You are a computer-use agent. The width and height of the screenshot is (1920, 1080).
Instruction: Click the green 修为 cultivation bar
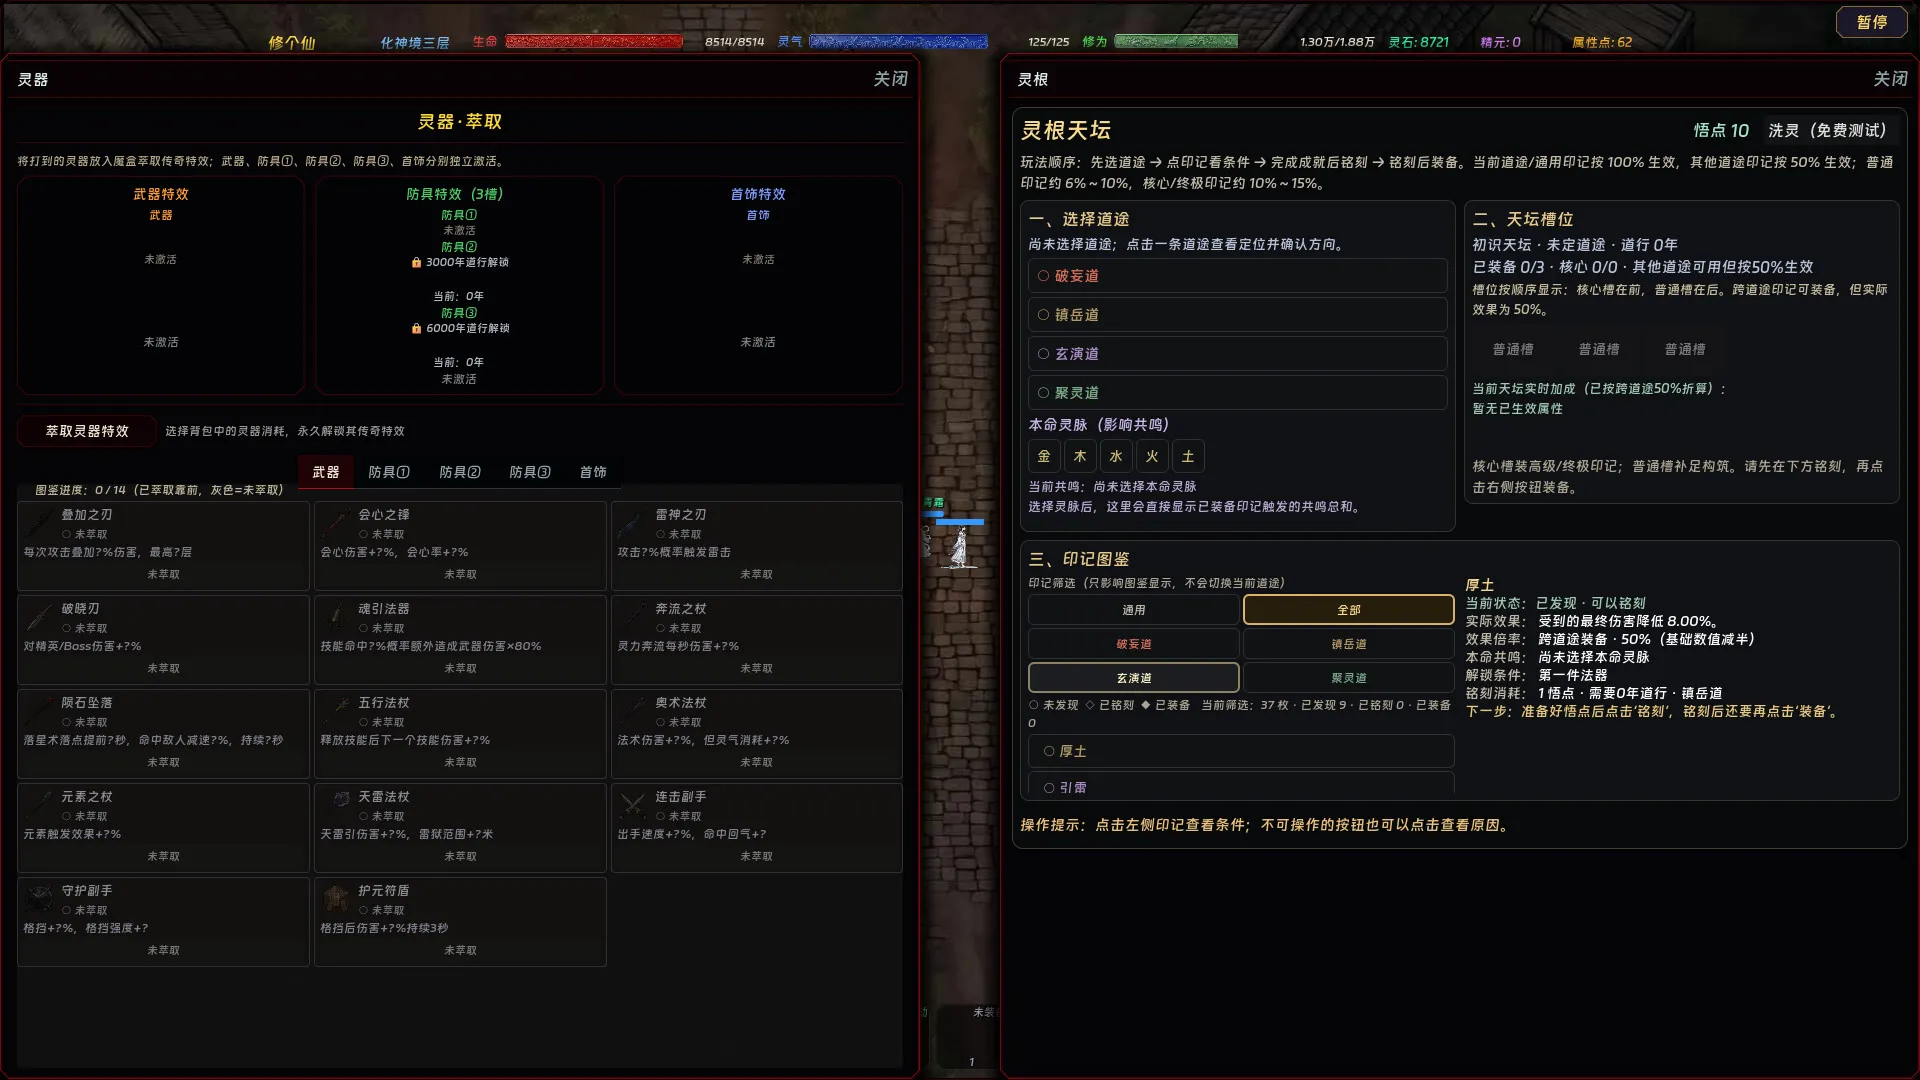tap(1176, 42)
